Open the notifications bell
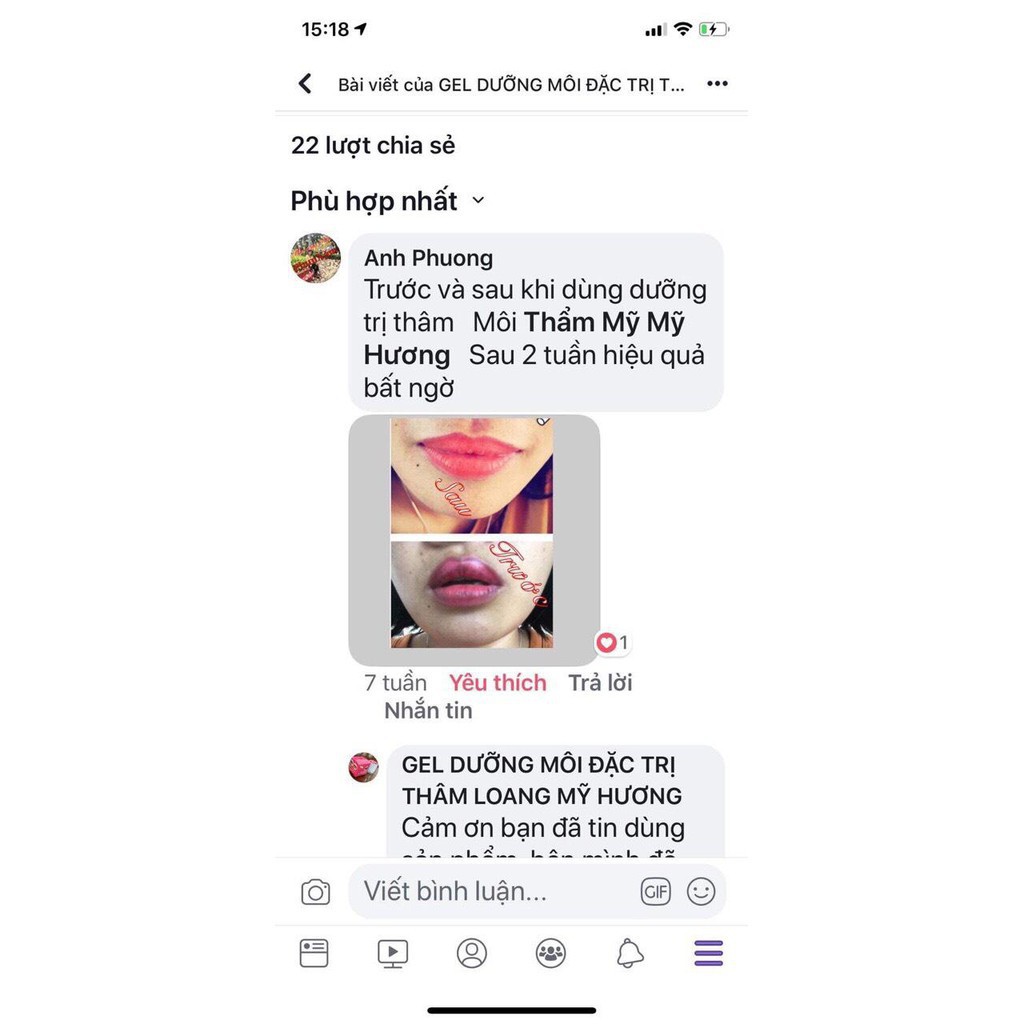Image resolution: width=1024 pixels, height=1024 pixels. (x=630, y=953)
